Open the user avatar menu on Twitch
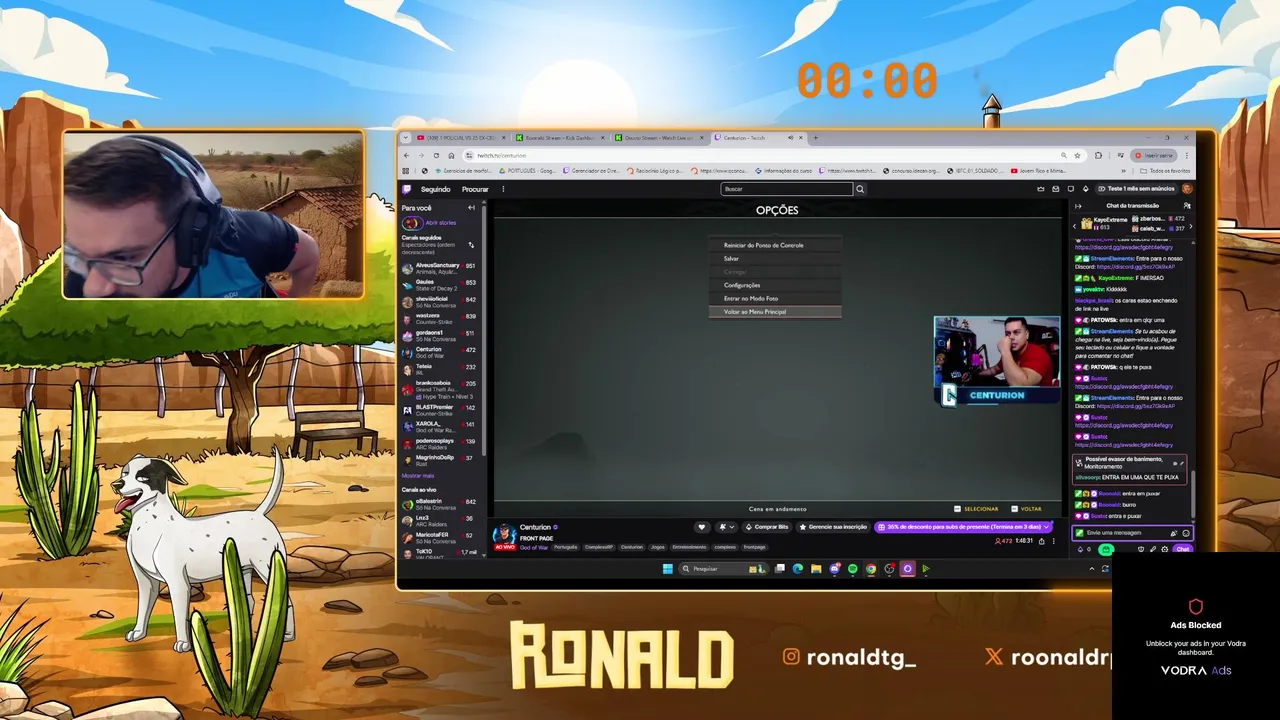1280x720 pixels. click(1187, 189)
